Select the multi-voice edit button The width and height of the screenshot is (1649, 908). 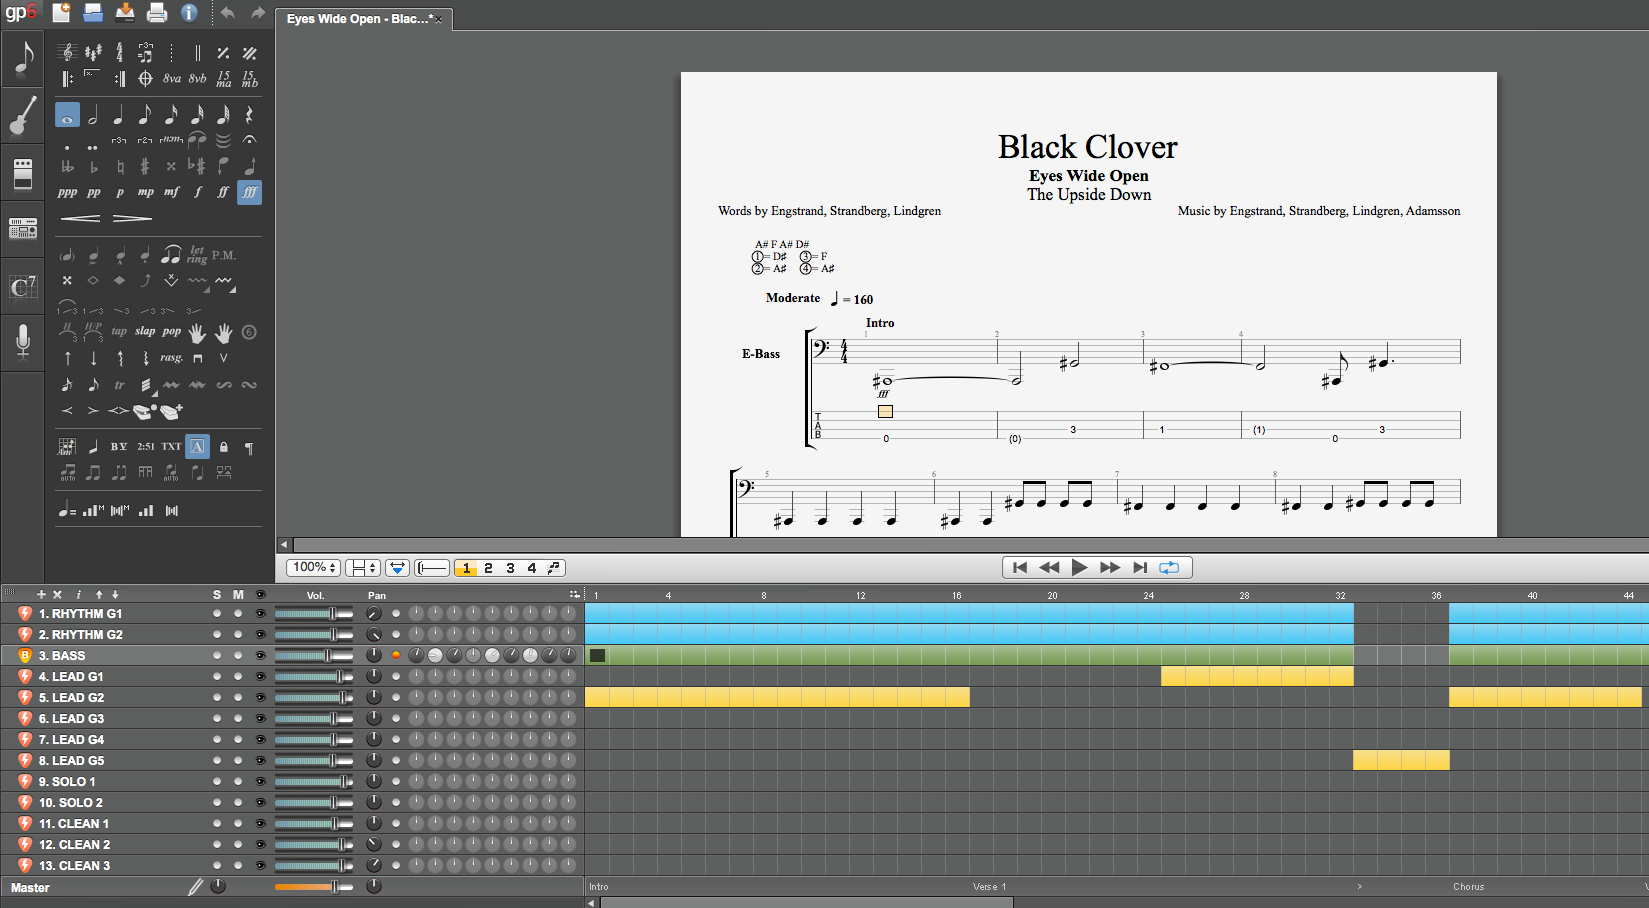[x=554, y=568]
